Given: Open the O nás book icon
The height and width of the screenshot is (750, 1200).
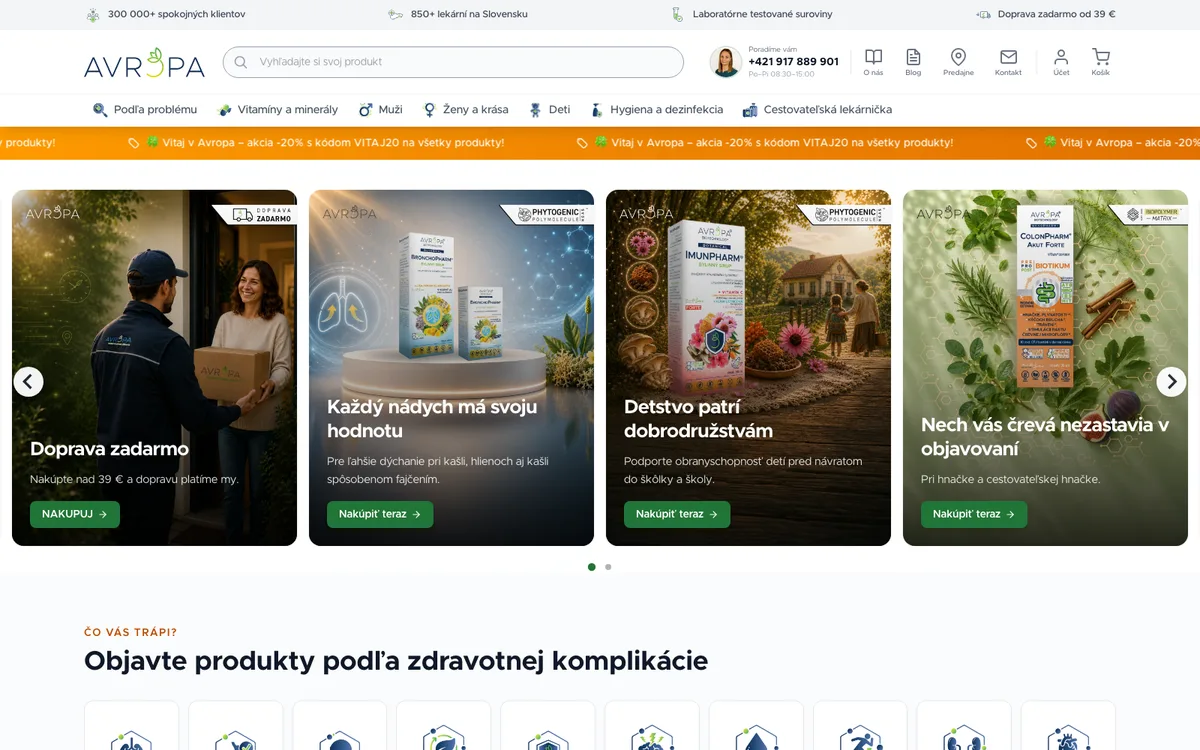Looking at the screenshot, I should point(873,57).
